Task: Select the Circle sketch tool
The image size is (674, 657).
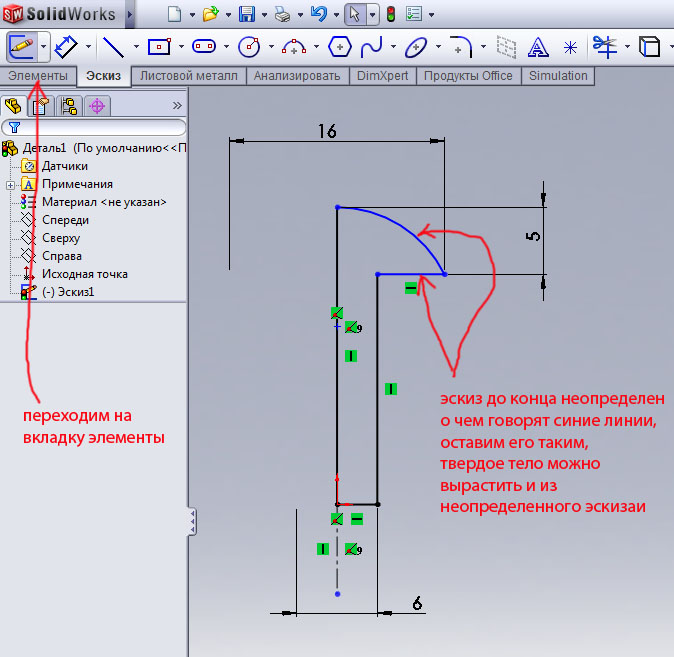Action: pos(249,46)
